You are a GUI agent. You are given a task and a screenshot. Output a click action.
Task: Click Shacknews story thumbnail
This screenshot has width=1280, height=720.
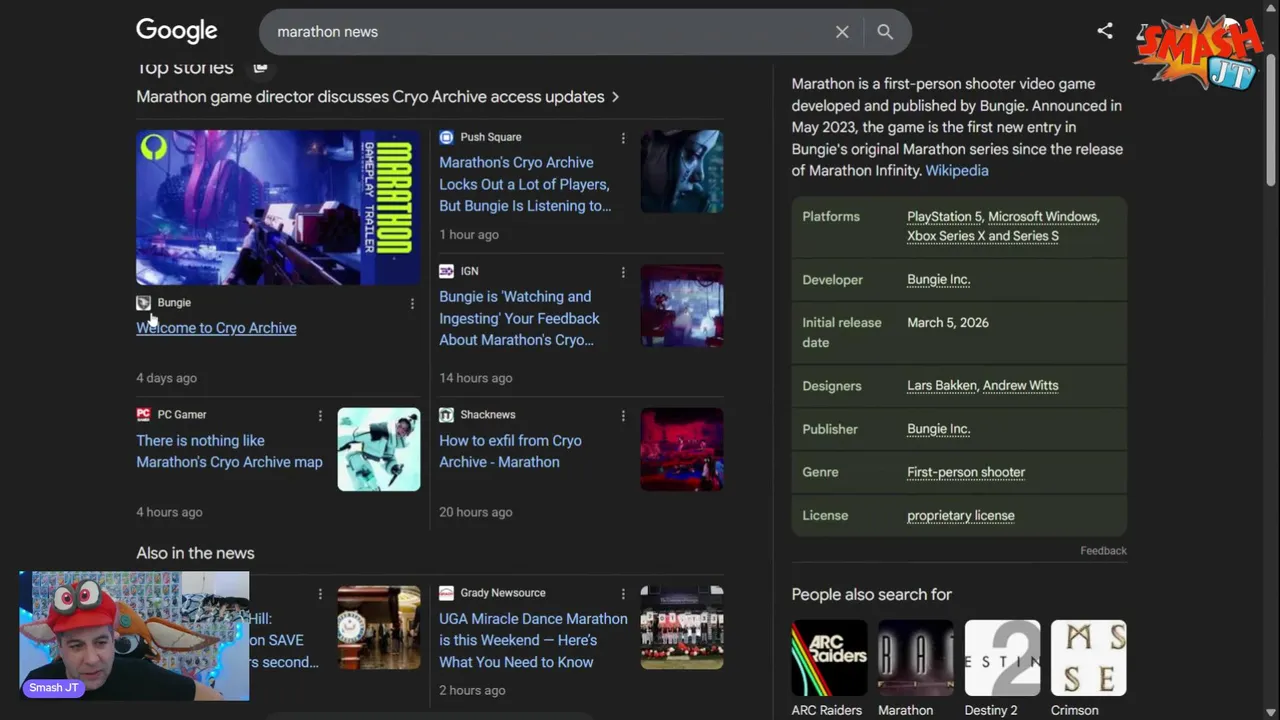coord(682,449)
